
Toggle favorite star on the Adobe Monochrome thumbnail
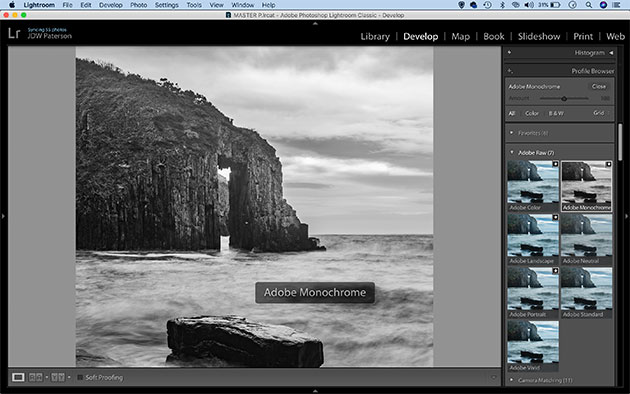pos(608,164)
